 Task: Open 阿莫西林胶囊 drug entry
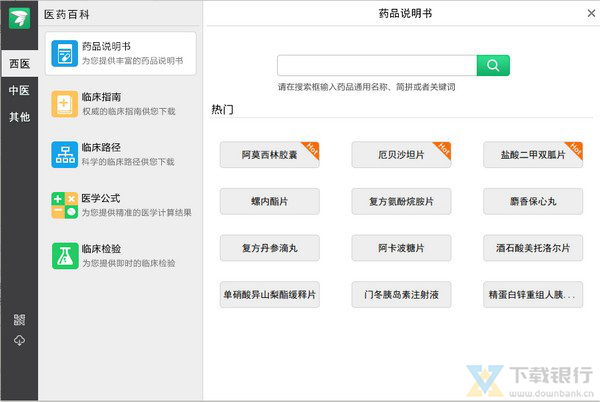pos(269,156)
